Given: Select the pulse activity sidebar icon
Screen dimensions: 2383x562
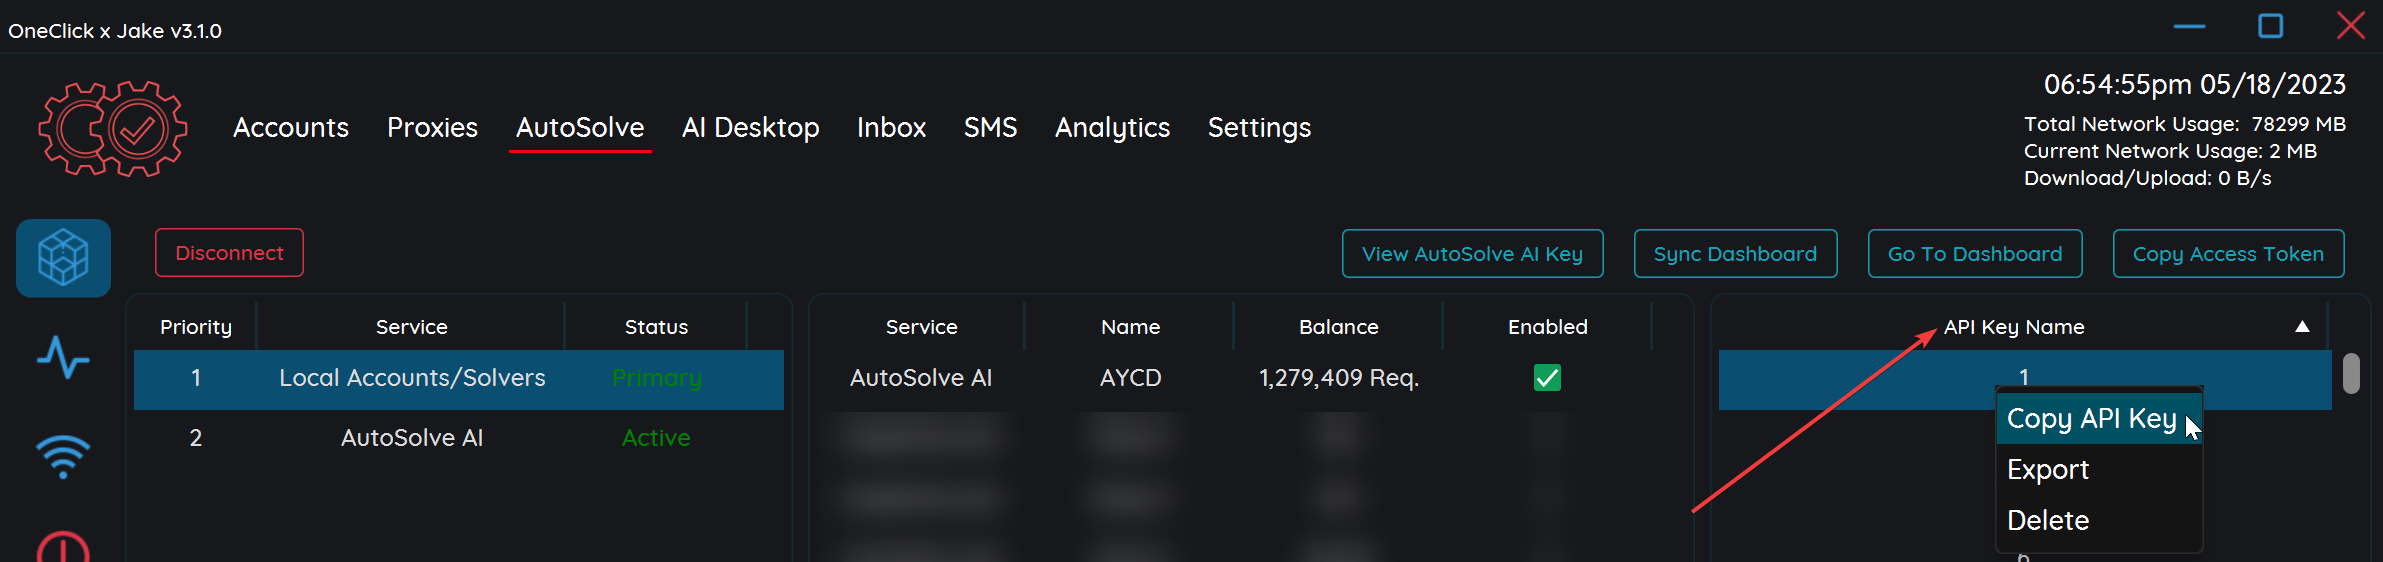Looking at the screenshot, I should [63, 357].
